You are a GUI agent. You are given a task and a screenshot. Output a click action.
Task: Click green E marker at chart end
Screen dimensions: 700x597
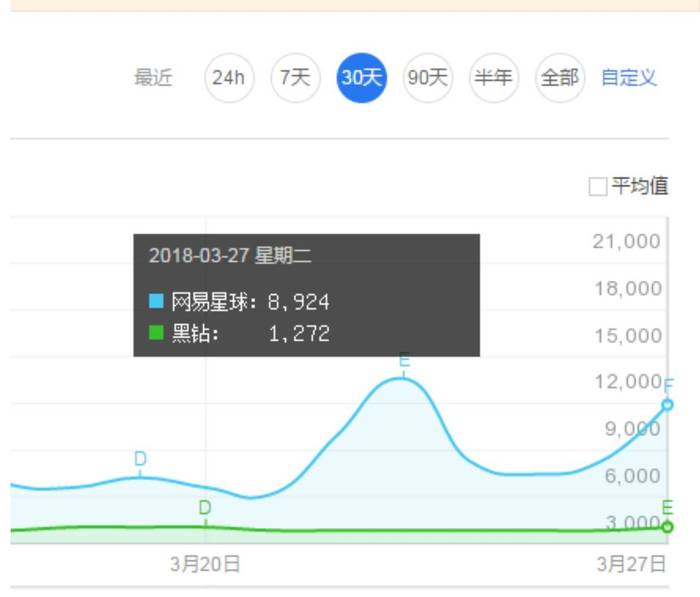pos(667,508)
